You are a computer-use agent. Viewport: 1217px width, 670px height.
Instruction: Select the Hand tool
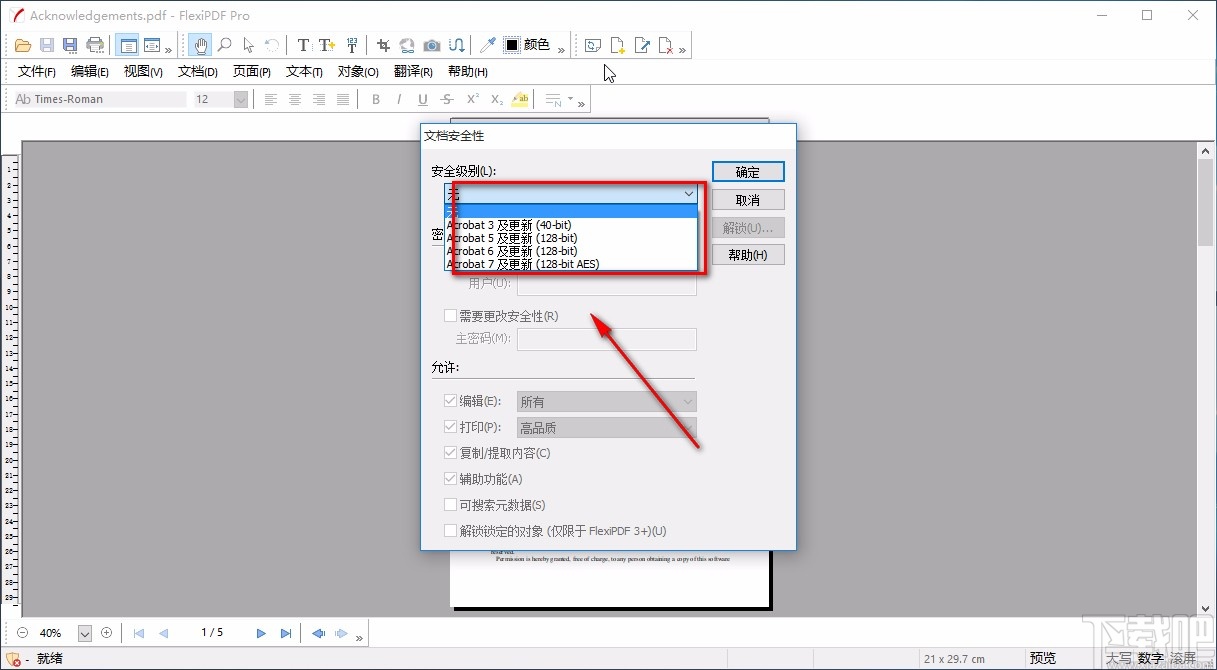pos(199,45)
